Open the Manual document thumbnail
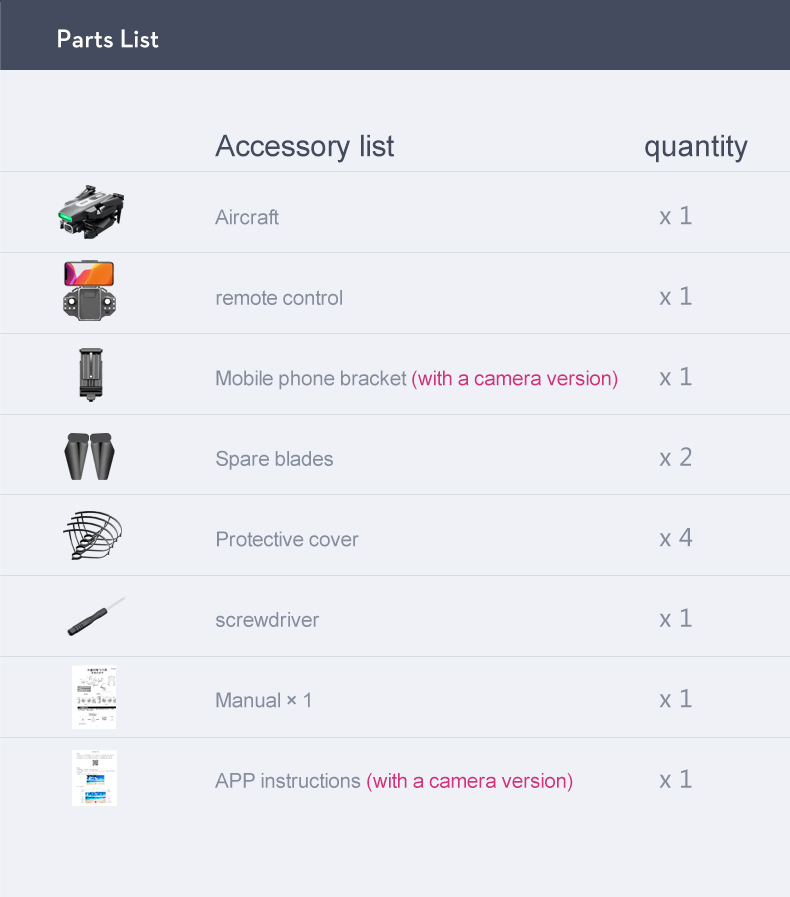The height and width of the screenshot is (897, 790). click(x=94, y=697)
